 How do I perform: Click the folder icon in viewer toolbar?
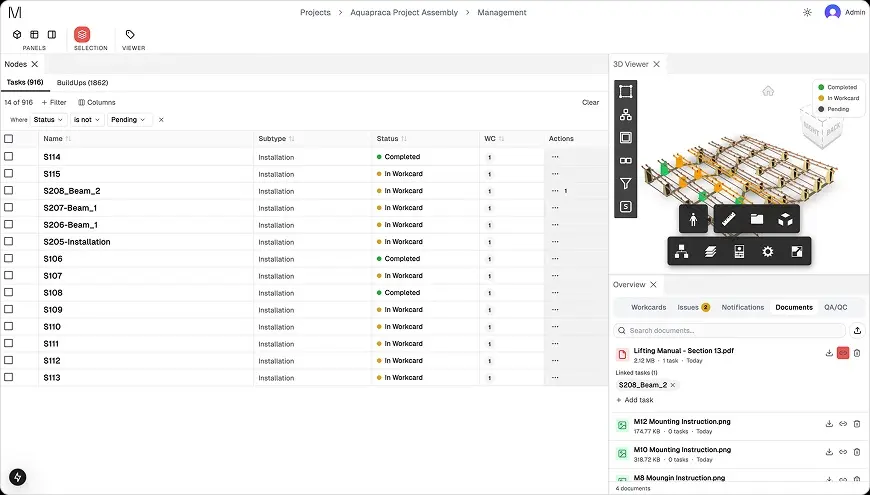(757, 220)
